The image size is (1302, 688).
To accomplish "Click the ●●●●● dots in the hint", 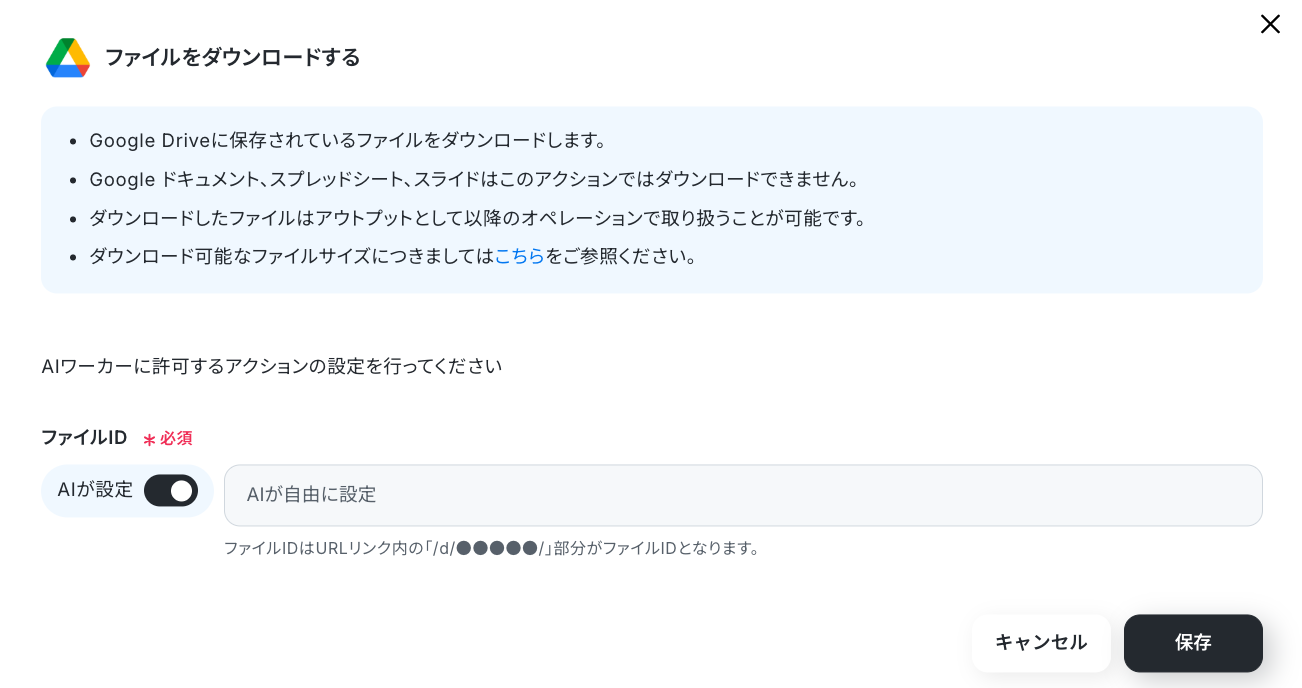I will tap(497, 548).
